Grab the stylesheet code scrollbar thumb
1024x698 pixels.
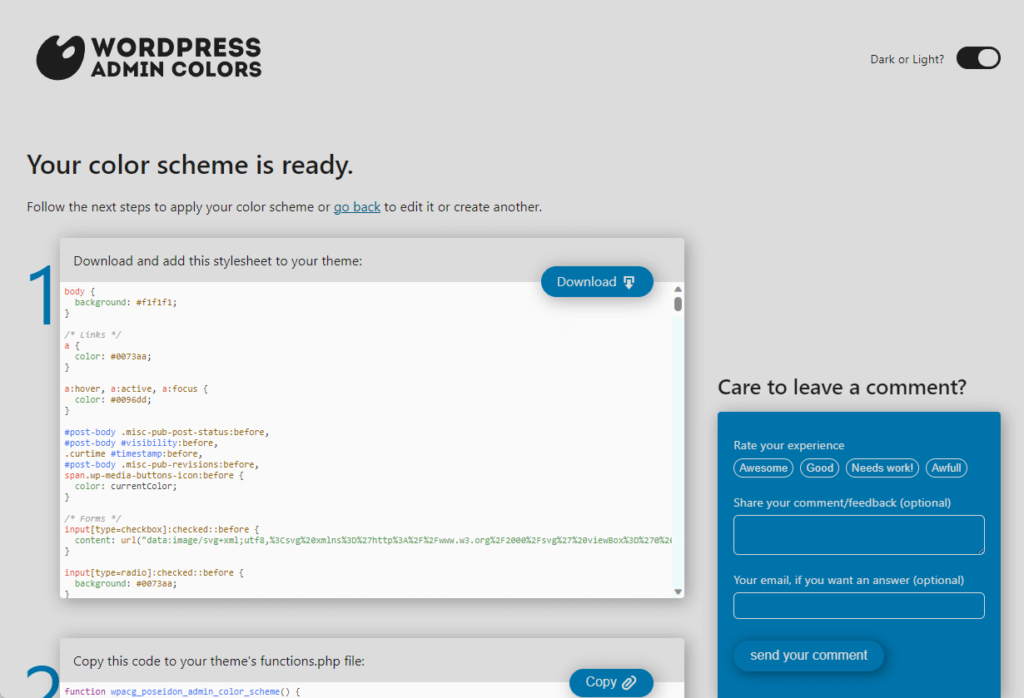coord(678,304)
